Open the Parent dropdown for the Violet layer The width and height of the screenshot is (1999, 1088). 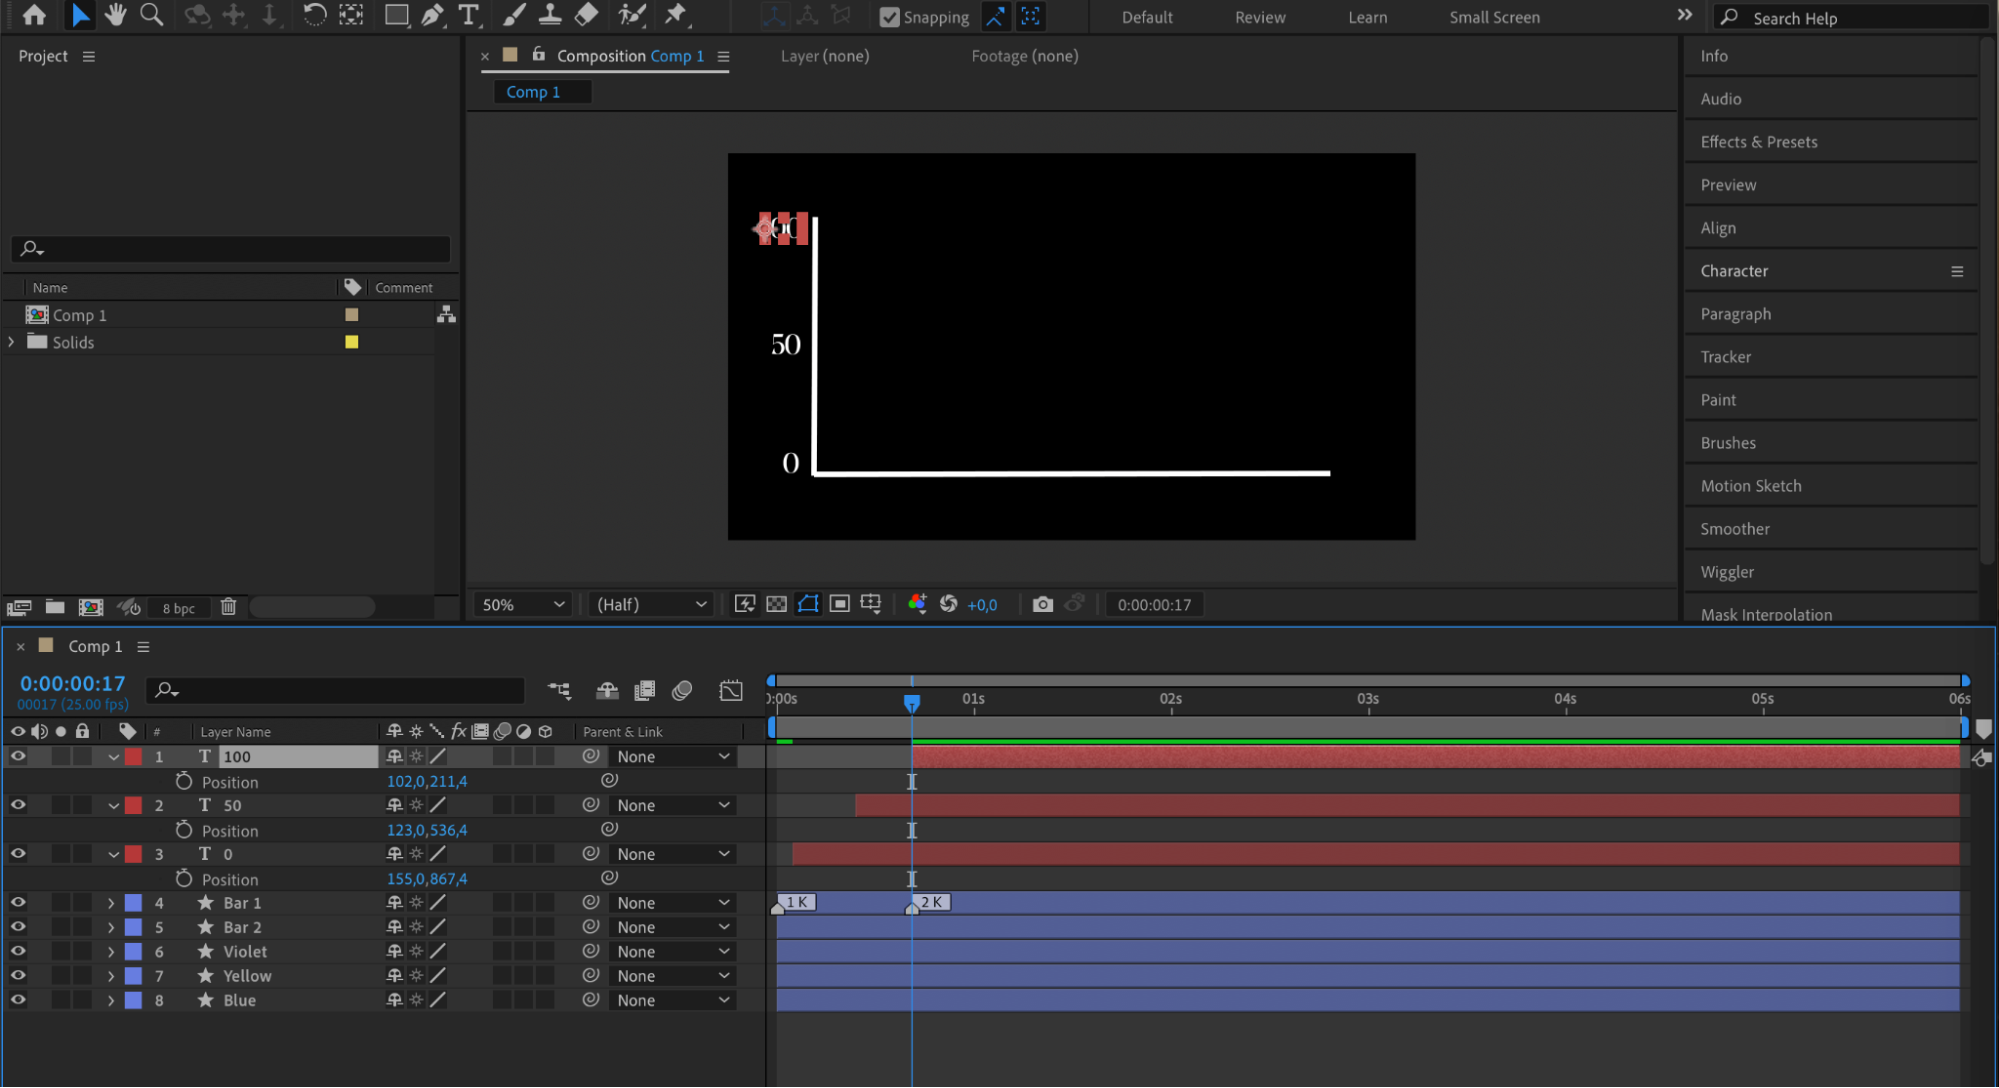click(x=672, y=952)
